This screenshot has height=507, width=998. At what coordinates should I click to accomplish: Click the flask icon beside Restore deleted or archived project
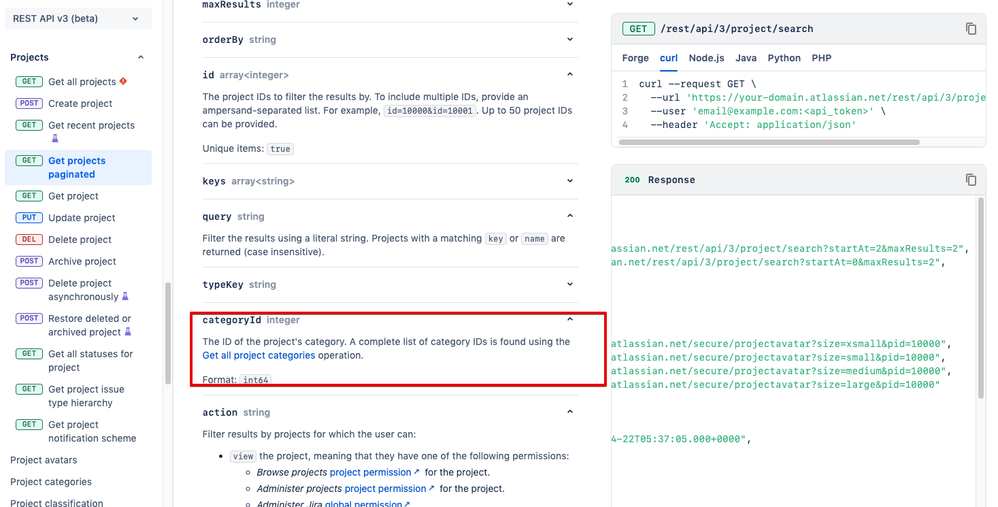click(128, 331)
